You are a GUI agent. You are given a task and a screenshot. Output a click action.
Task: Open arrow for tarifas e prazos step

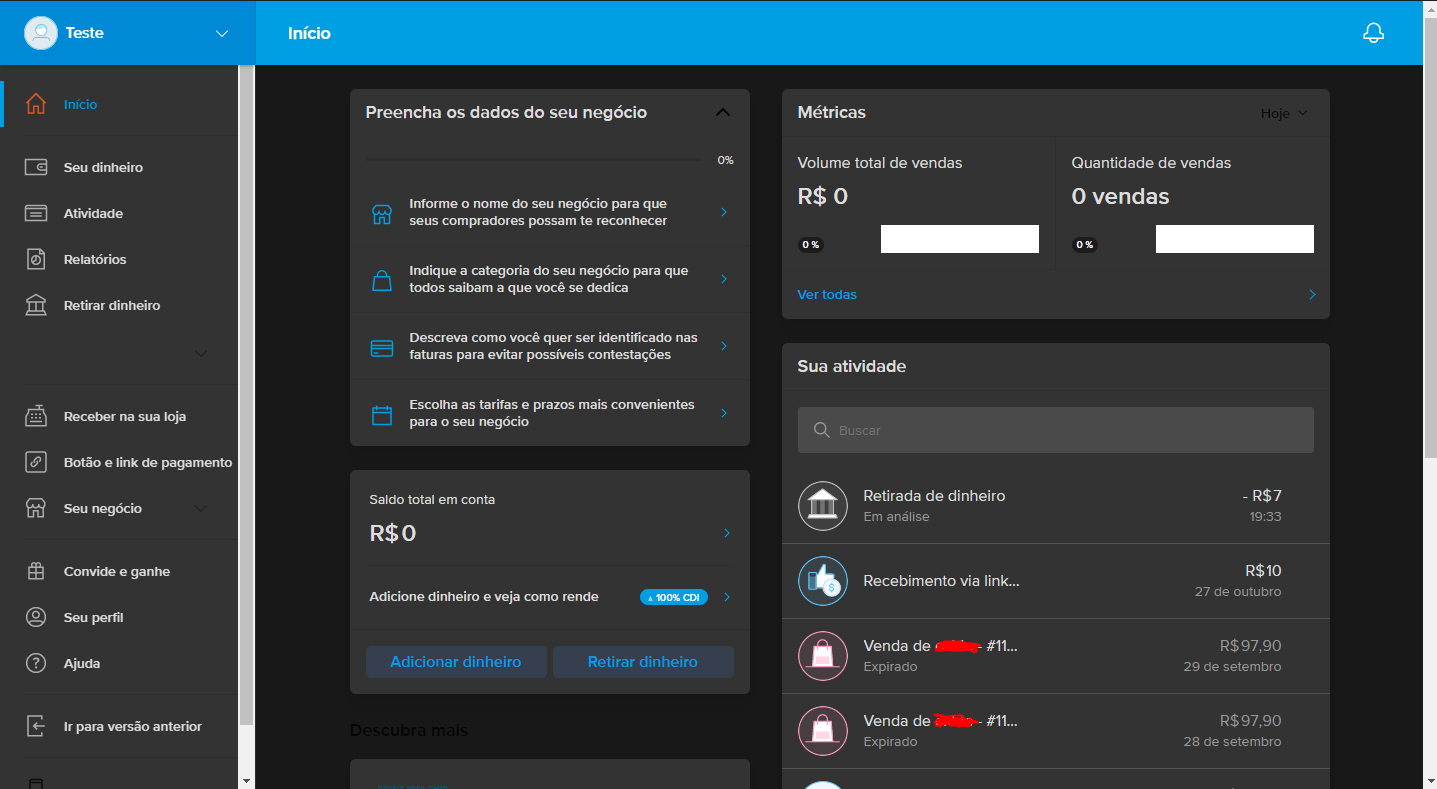pyautogui.click(x=724, y=413)
